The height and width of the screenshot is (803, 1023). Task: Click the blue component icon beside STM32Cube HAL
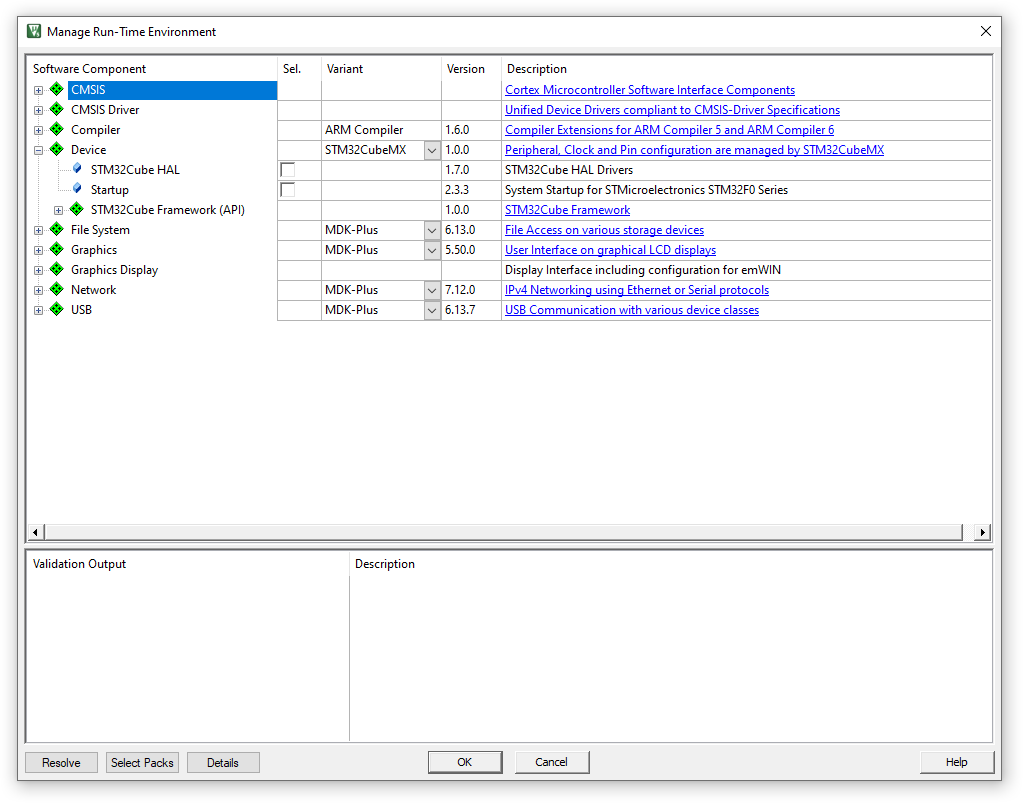coord(77,169)
